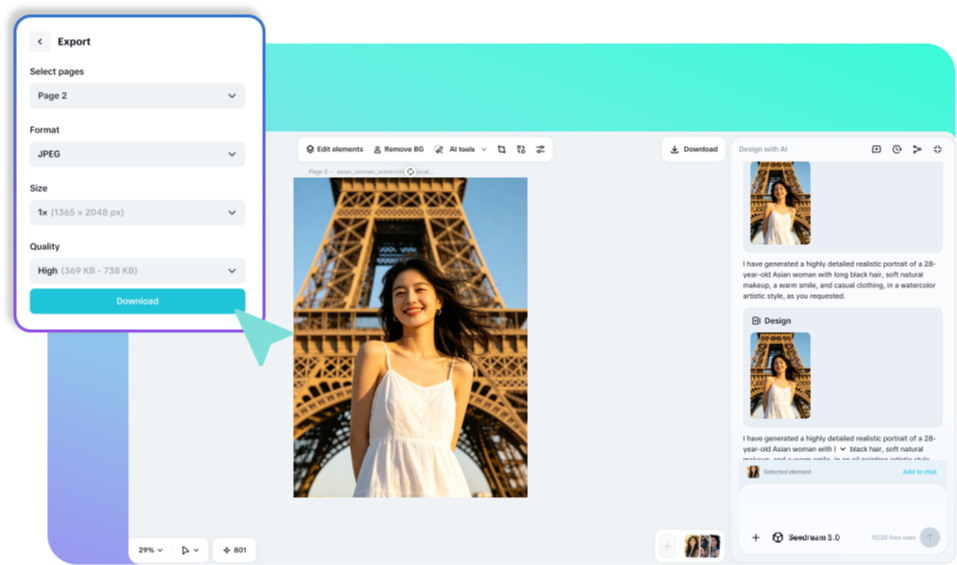Click the plus attachment icon in chat input
This screenshot has width=957, height=565.
click(x=756, y=538)
